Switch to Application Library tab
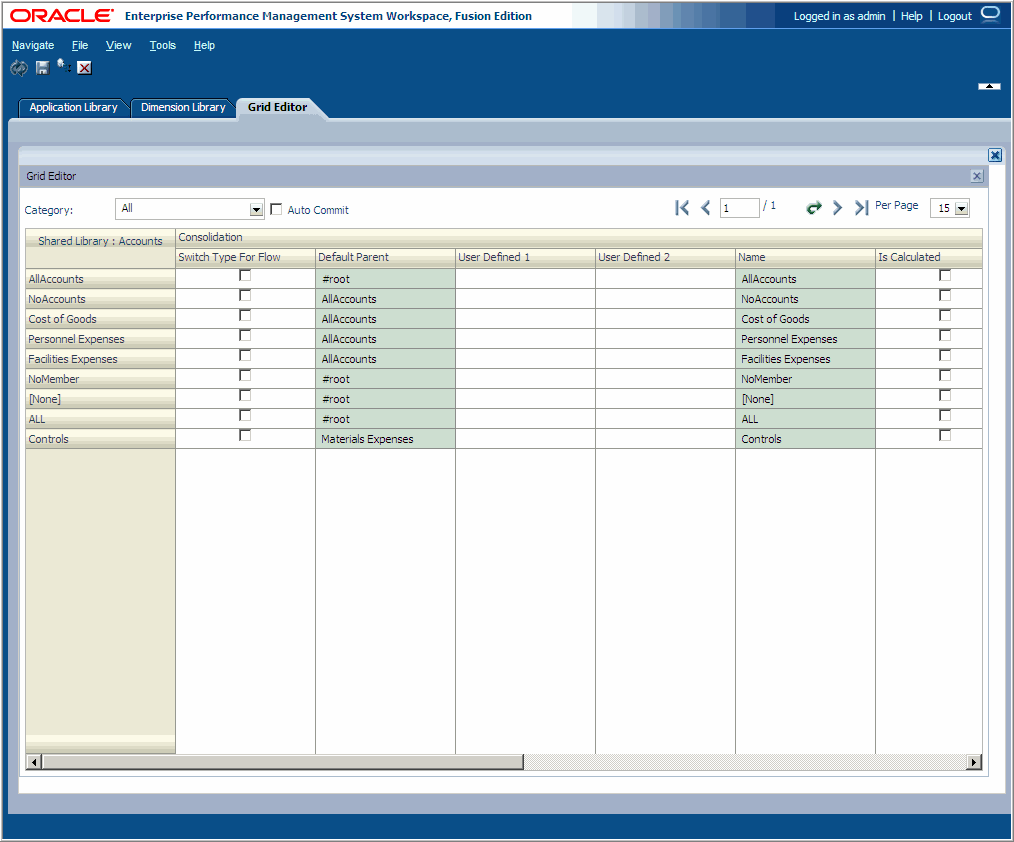Viewport: 1014px width, 842px height. point(73,107)
